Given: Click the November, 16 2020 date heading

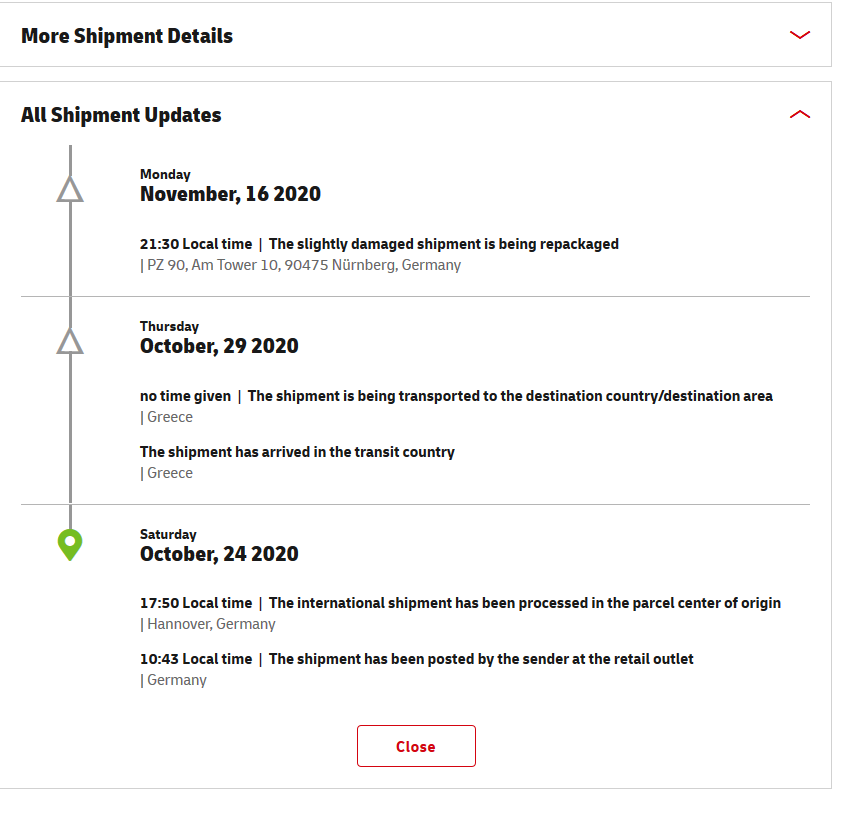Looking at the screenshot, I should (230, 194).
